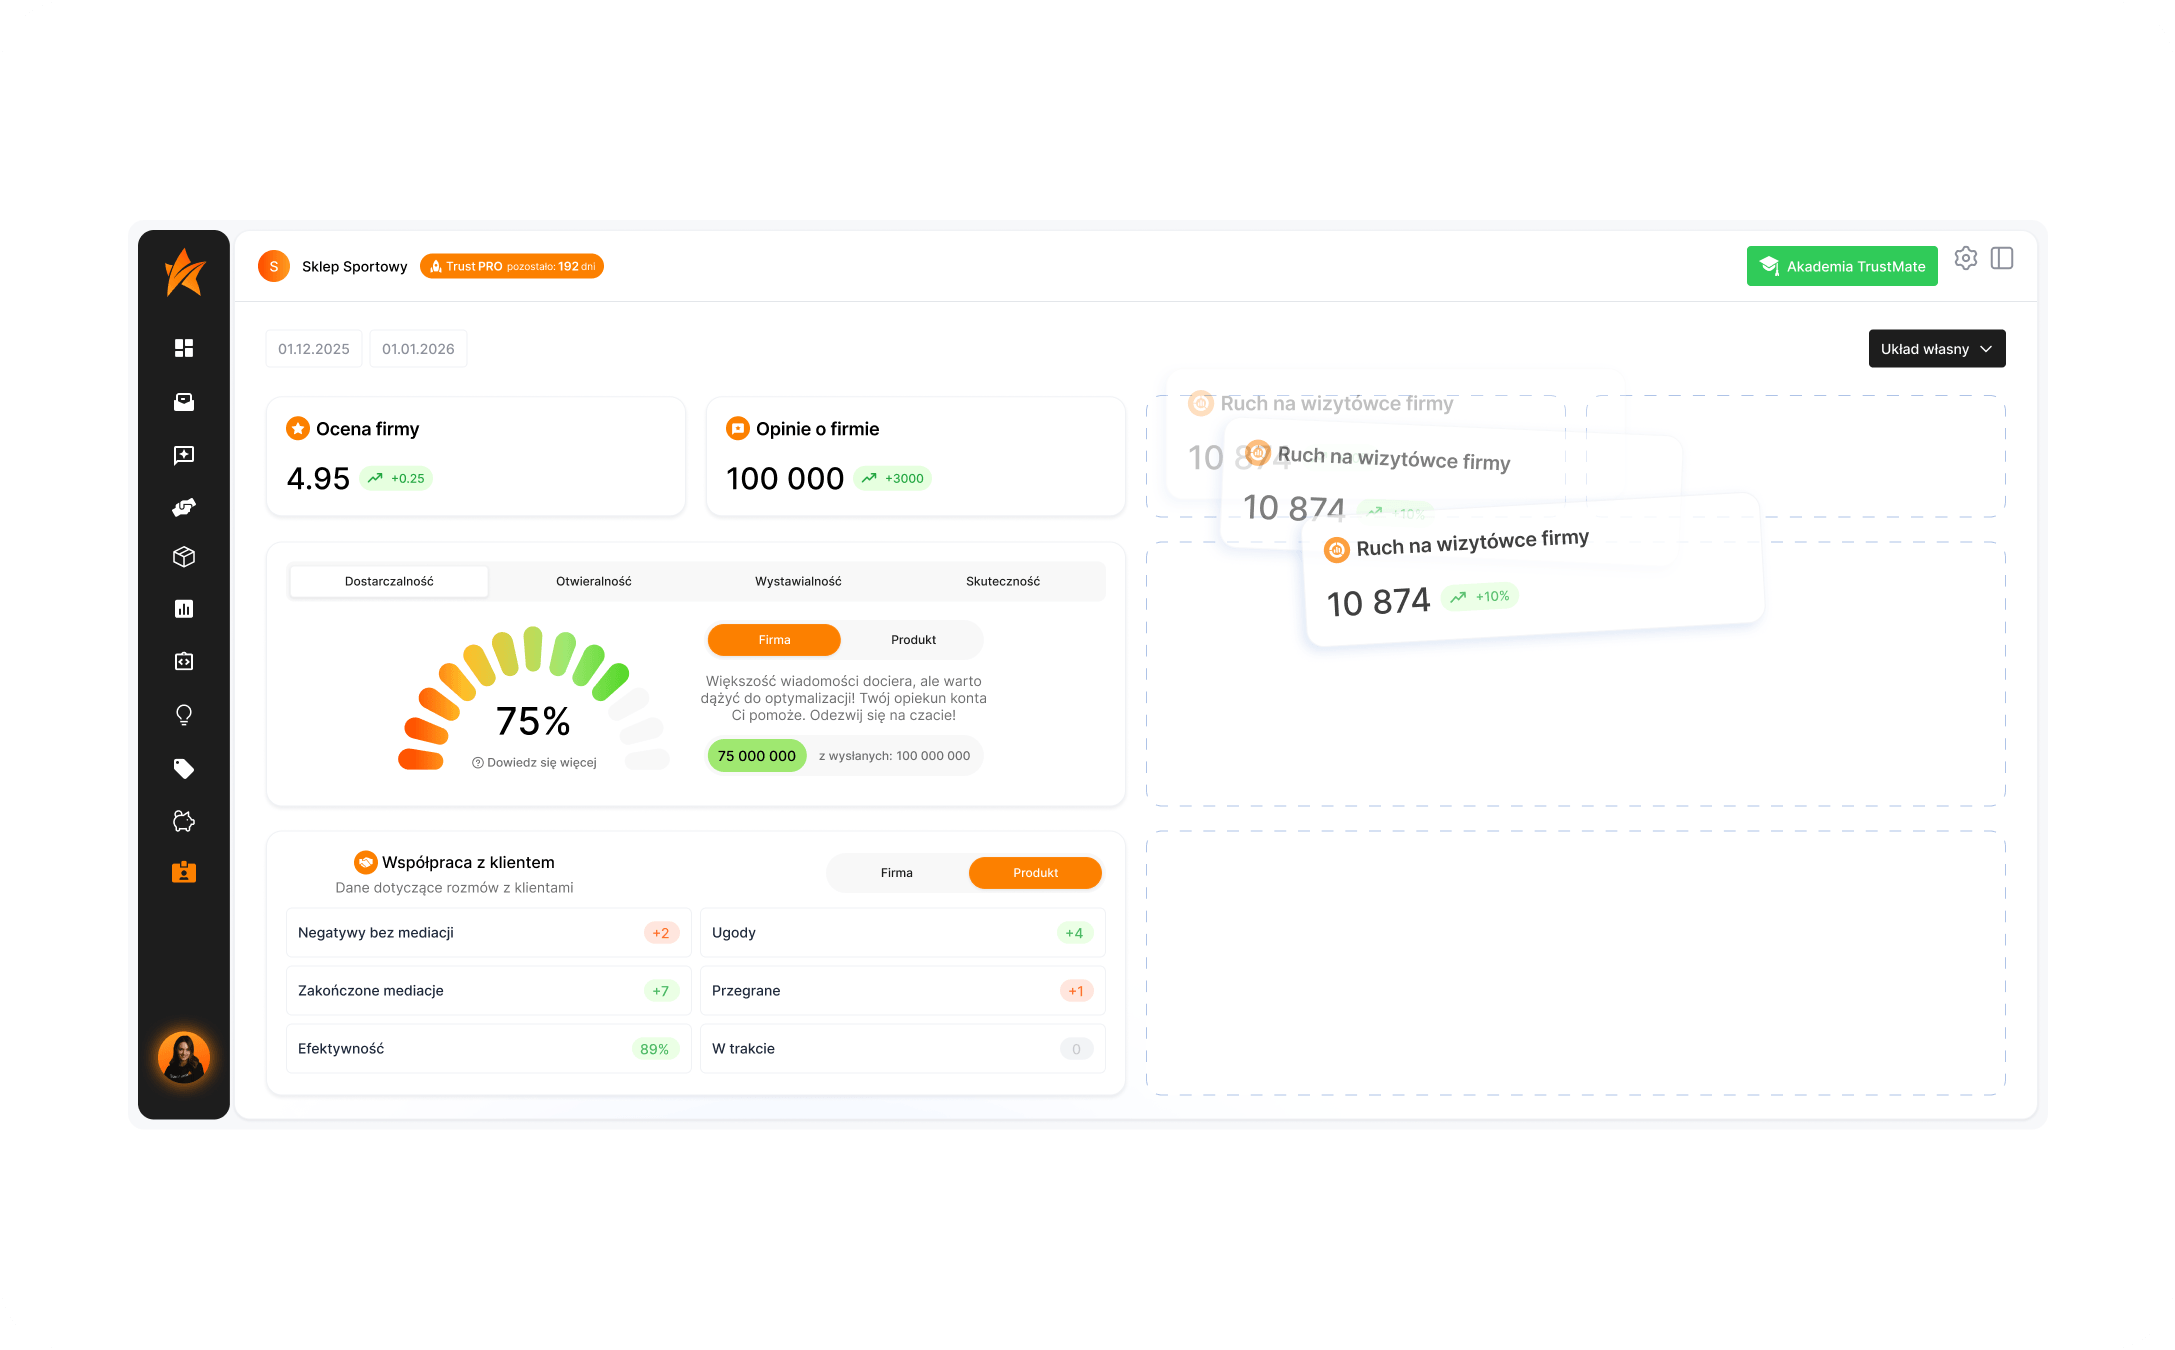Open the bar chart statistics icon

click(x=184, y=609)
